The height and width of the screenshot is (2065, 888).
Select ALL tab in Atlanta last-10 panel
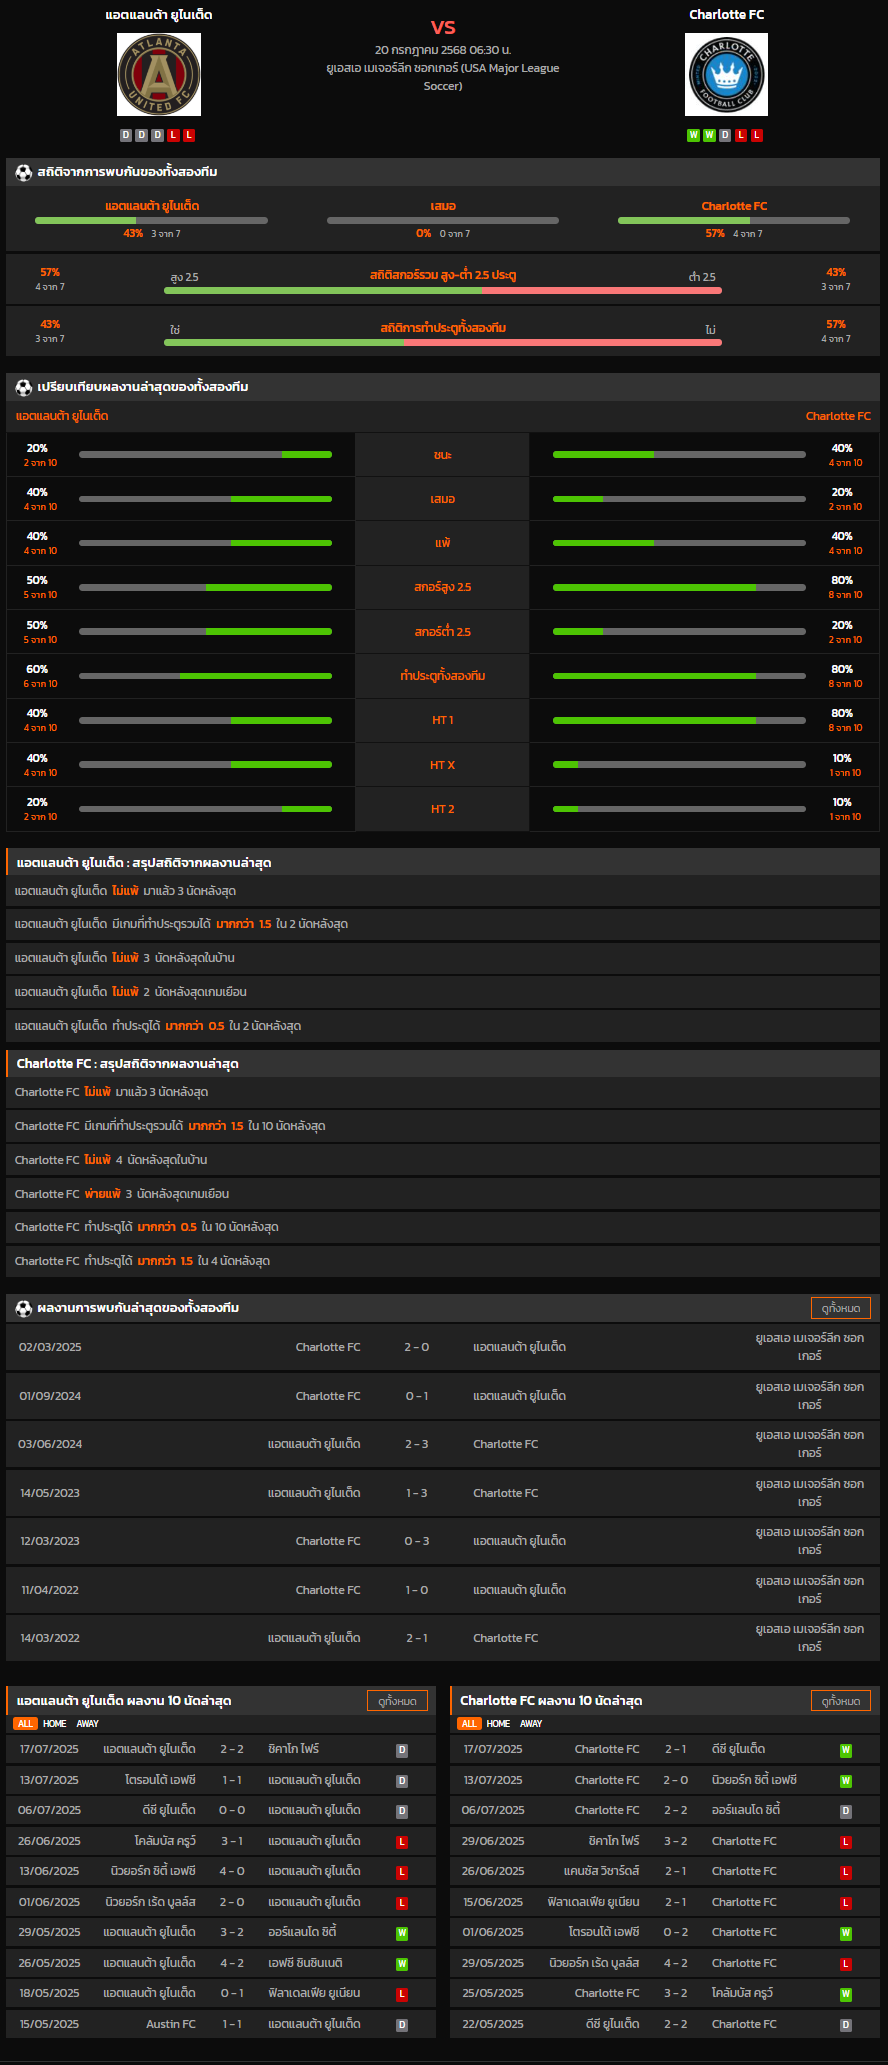pos(25,1723)
